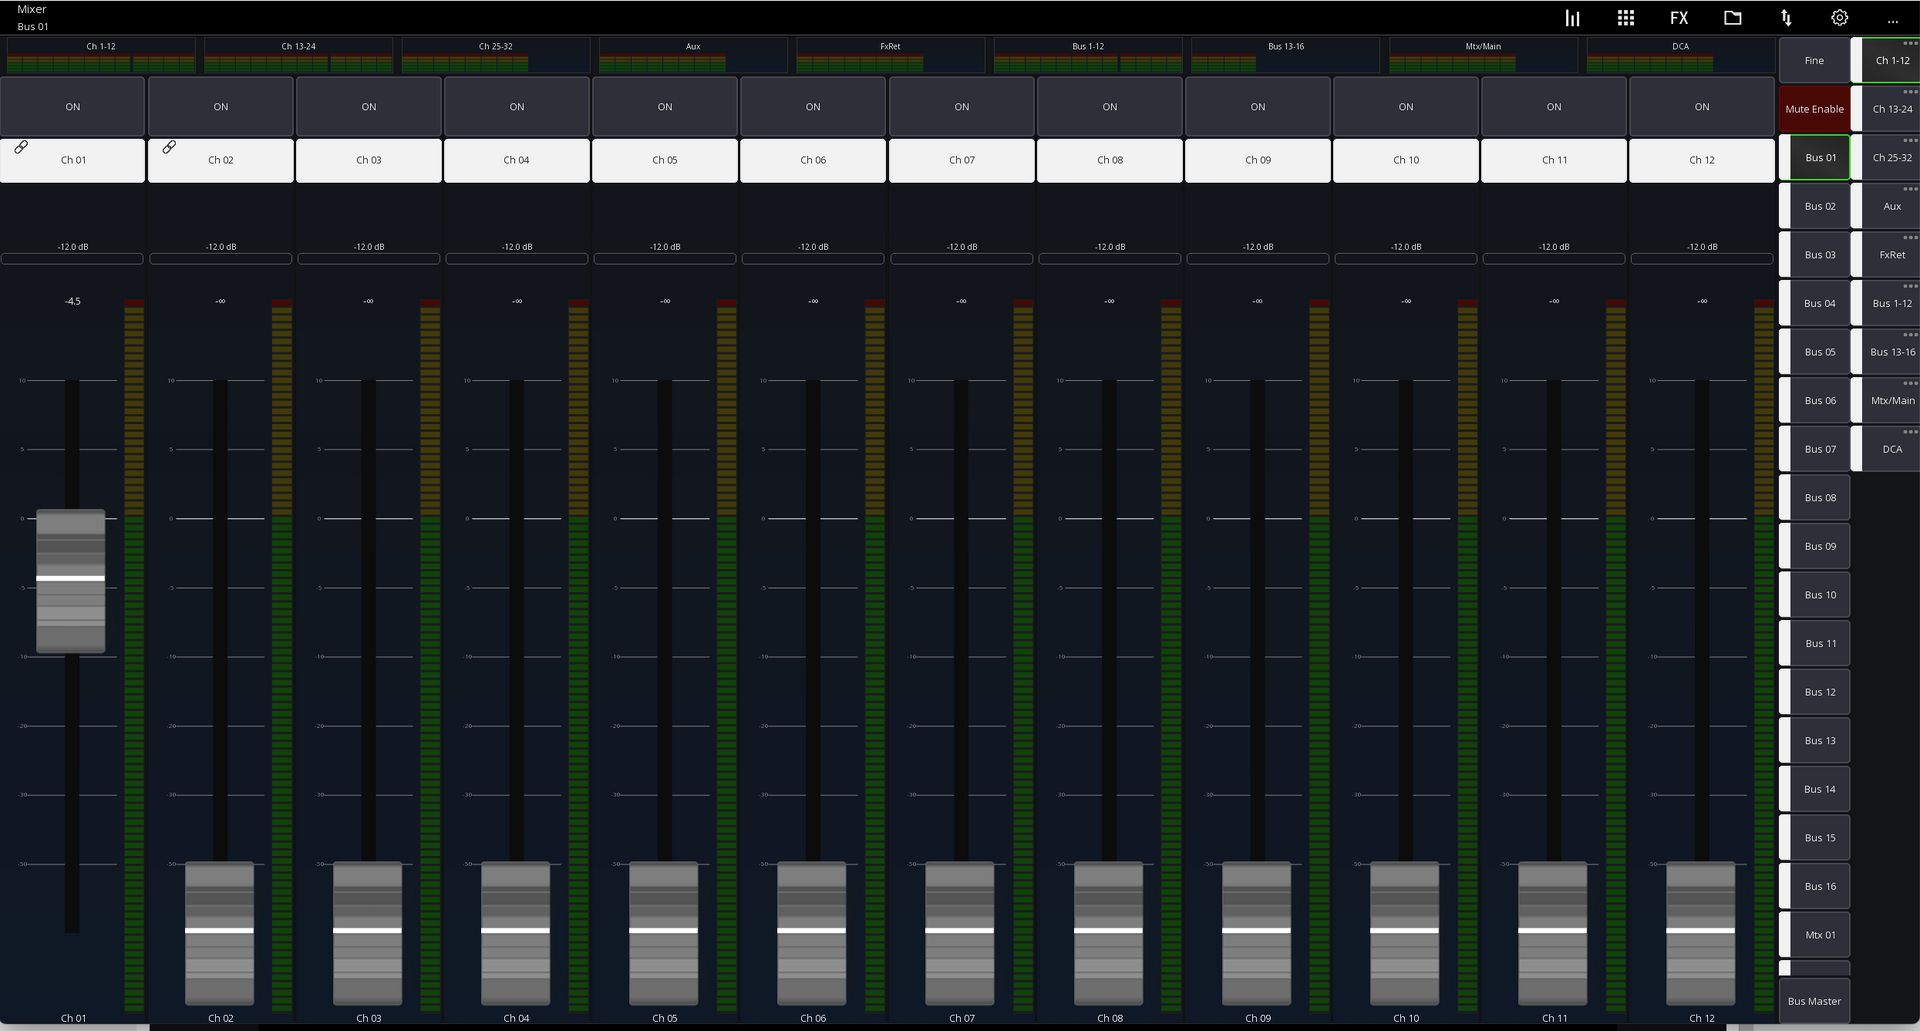Image resolution: width=1920 pixels, height=1031 pixels.
Task: Toggle the ON button above Ch 09
Action: click(x=1258, y=107)
